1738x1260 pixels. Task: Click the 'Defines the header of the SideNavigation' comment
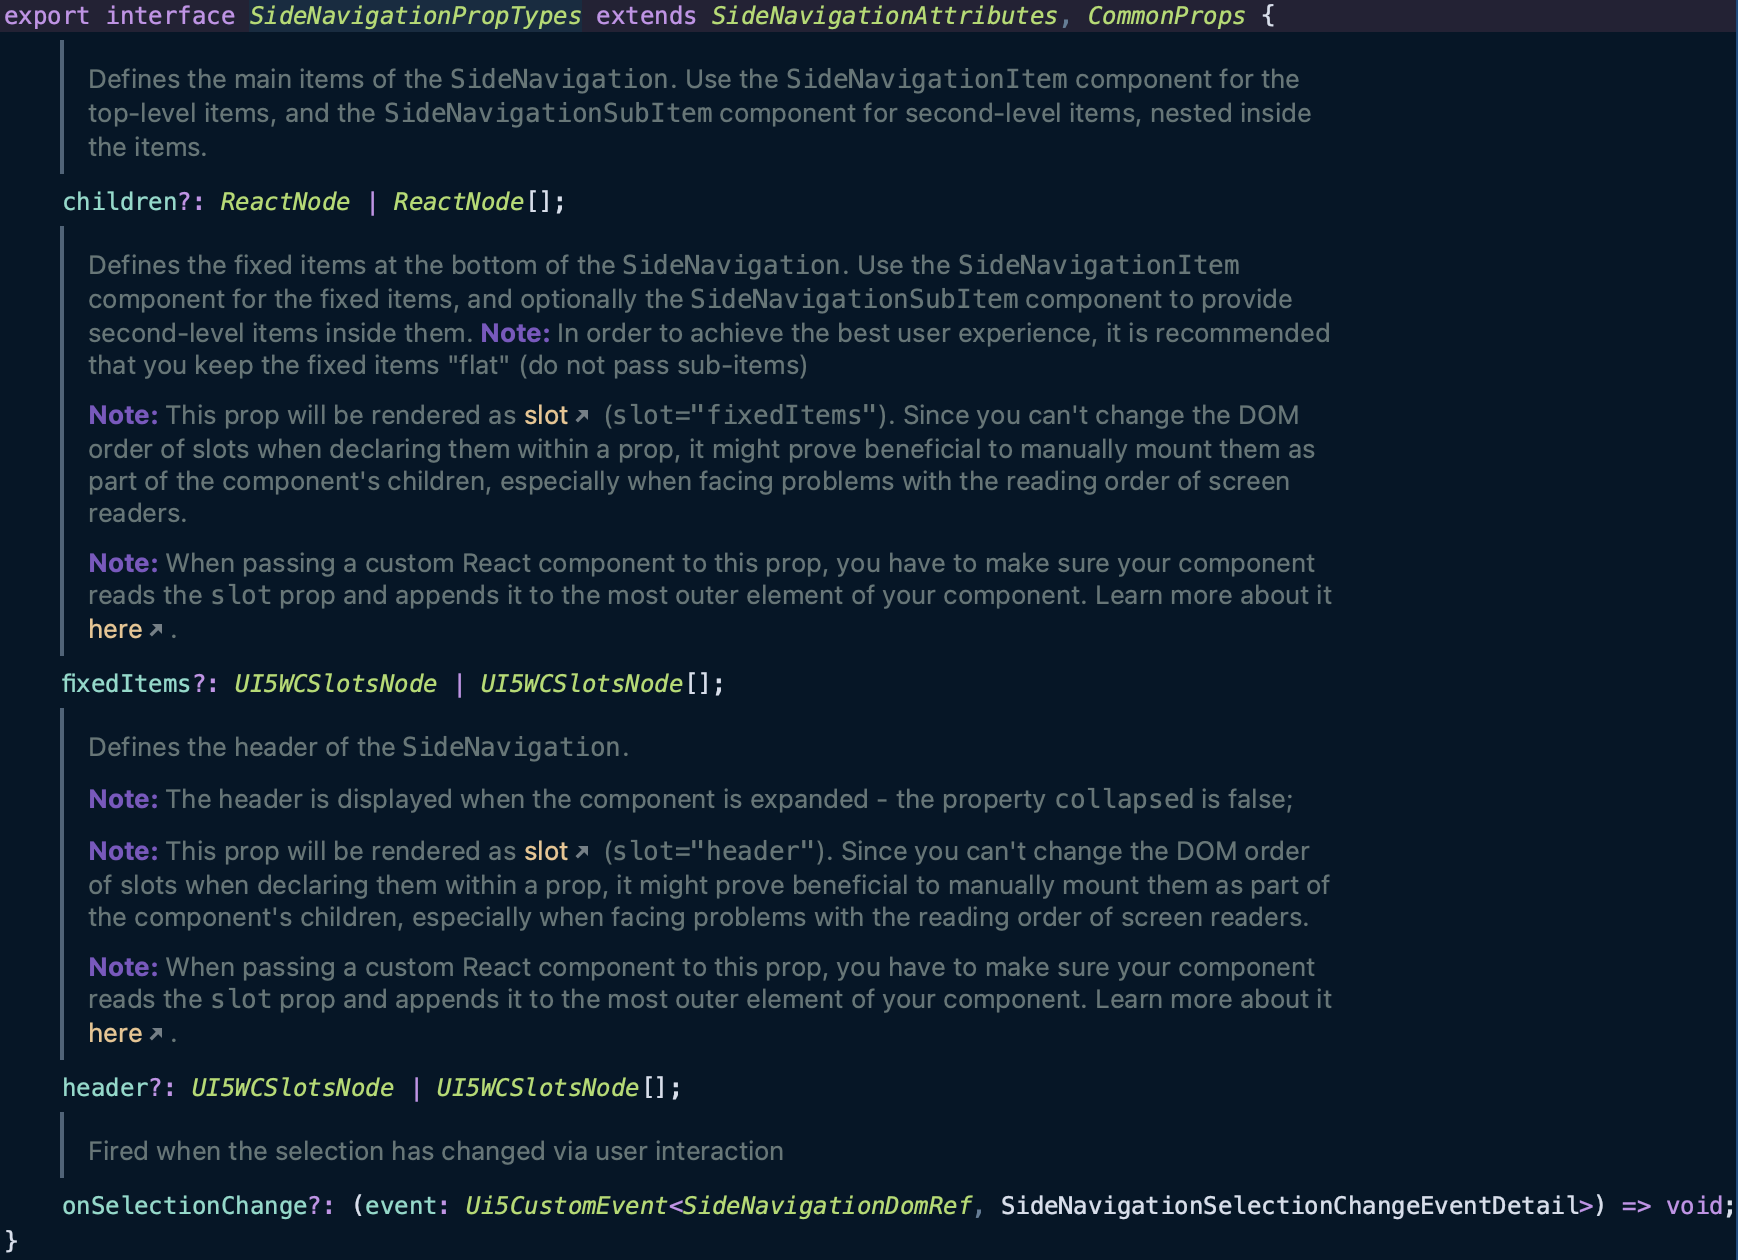coord(358,747)
